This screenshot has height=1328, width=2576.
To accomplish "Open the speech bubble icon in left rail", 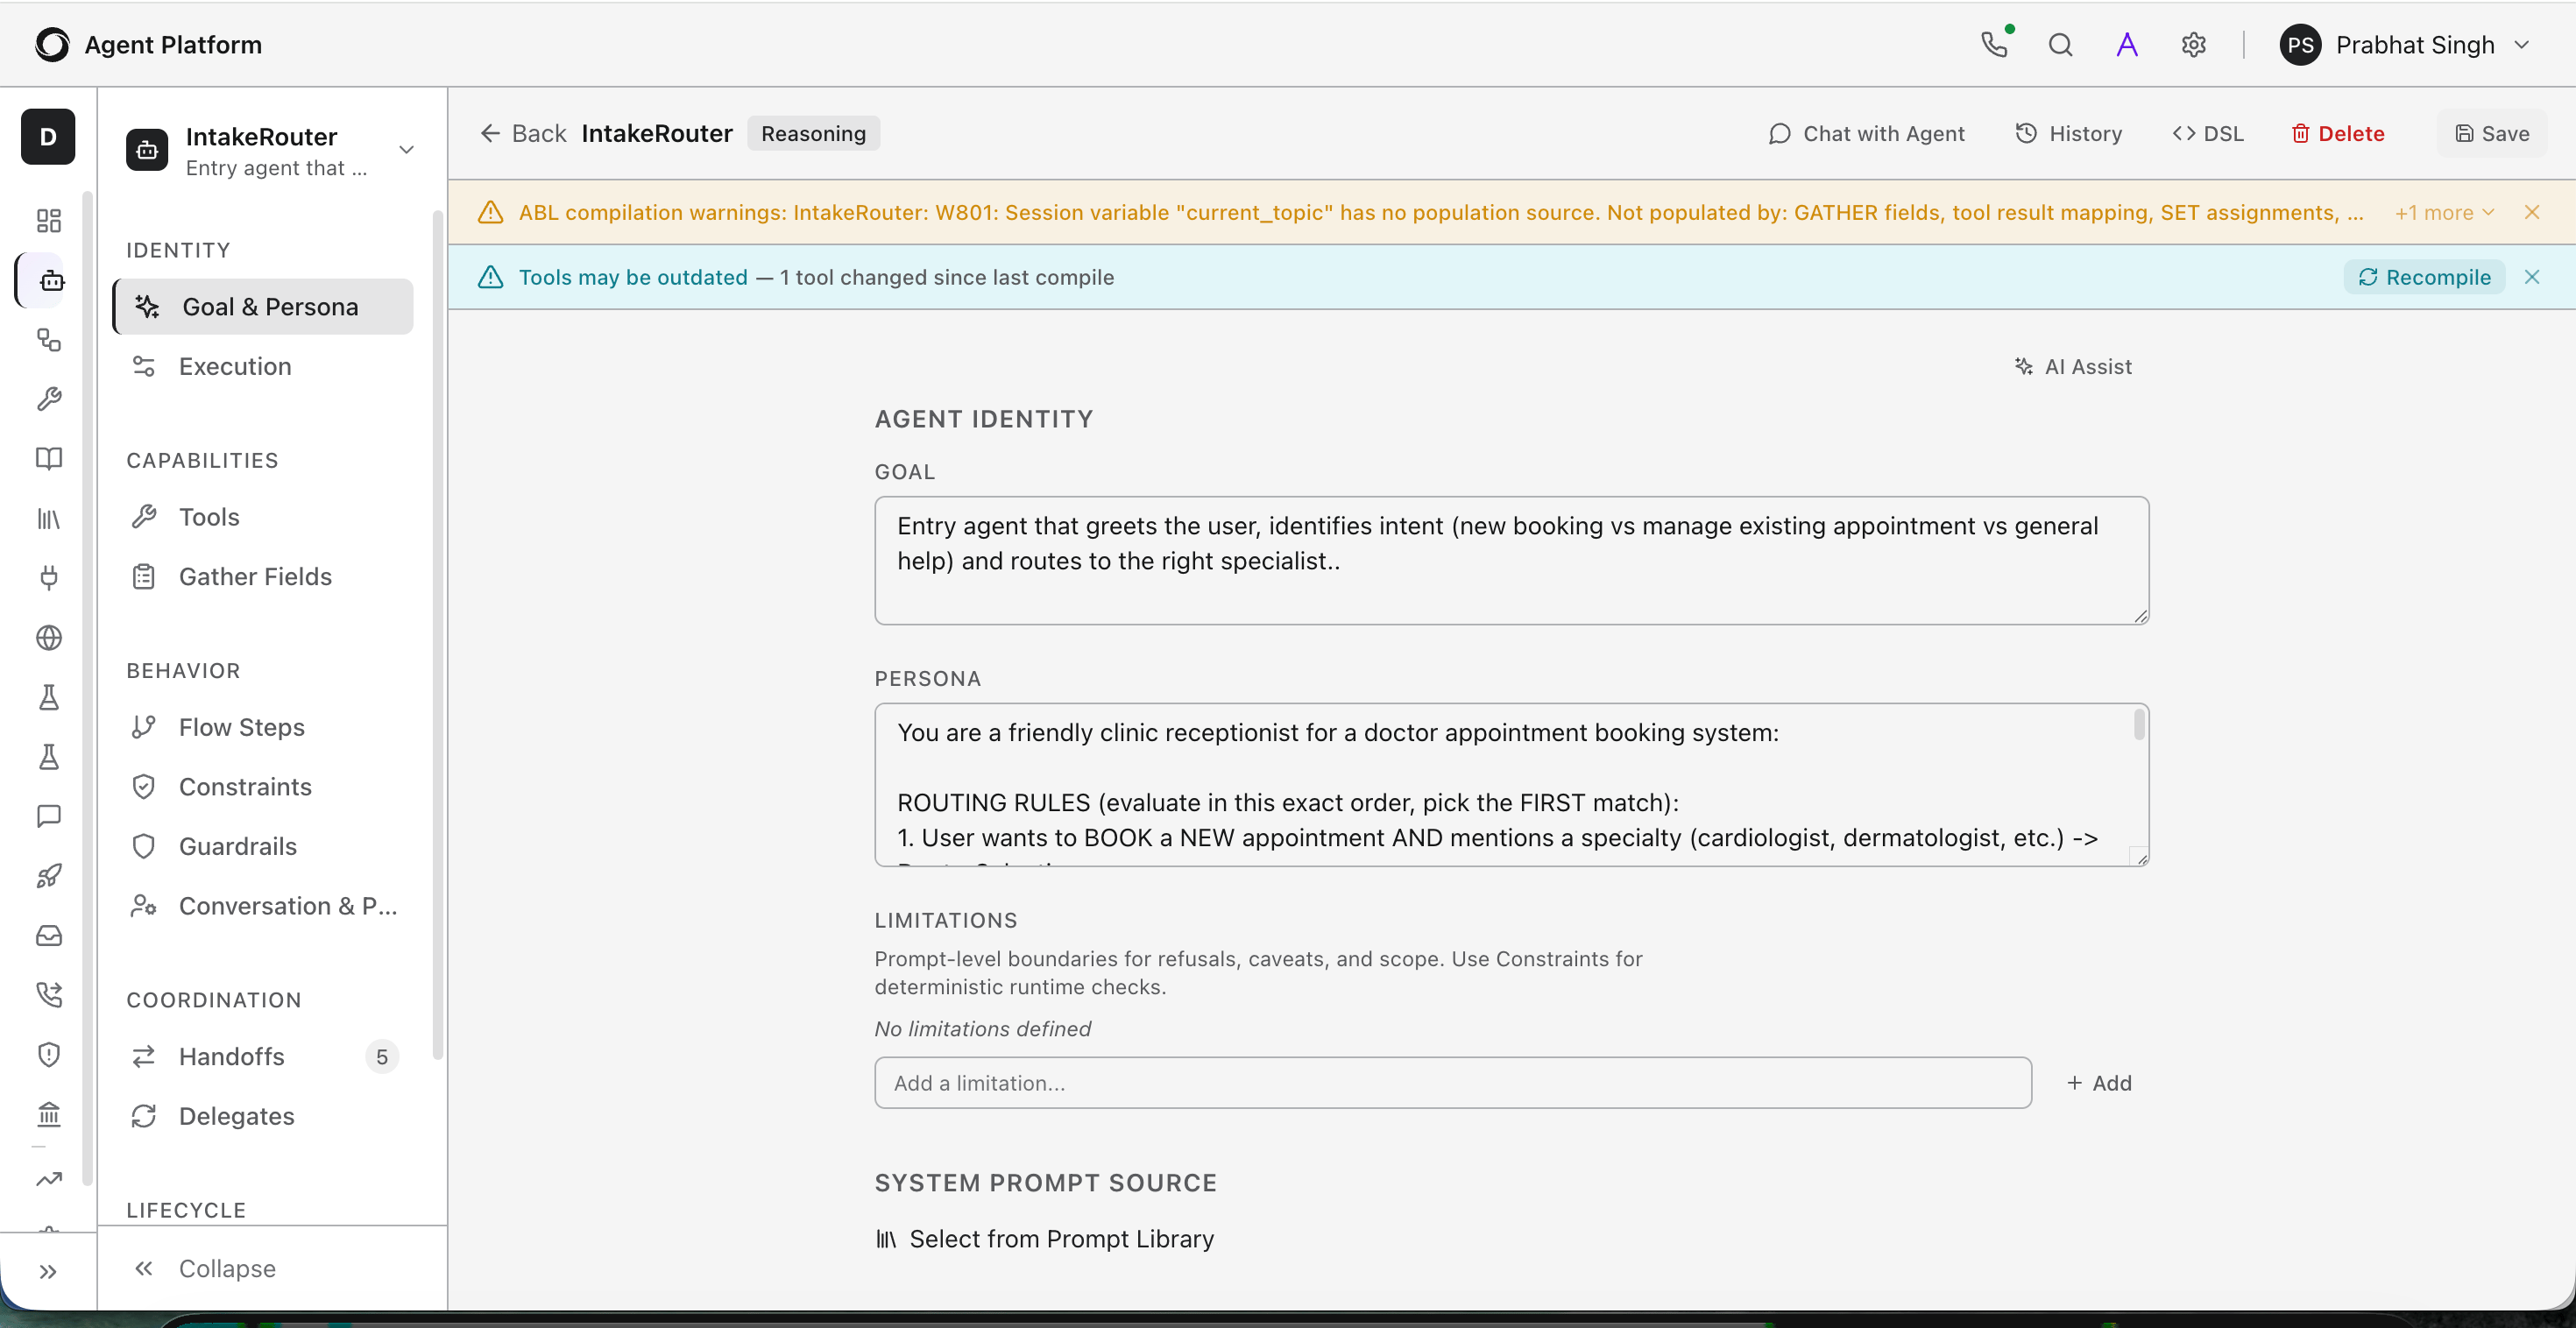I will pyautogui.click(x=48, y=816).
